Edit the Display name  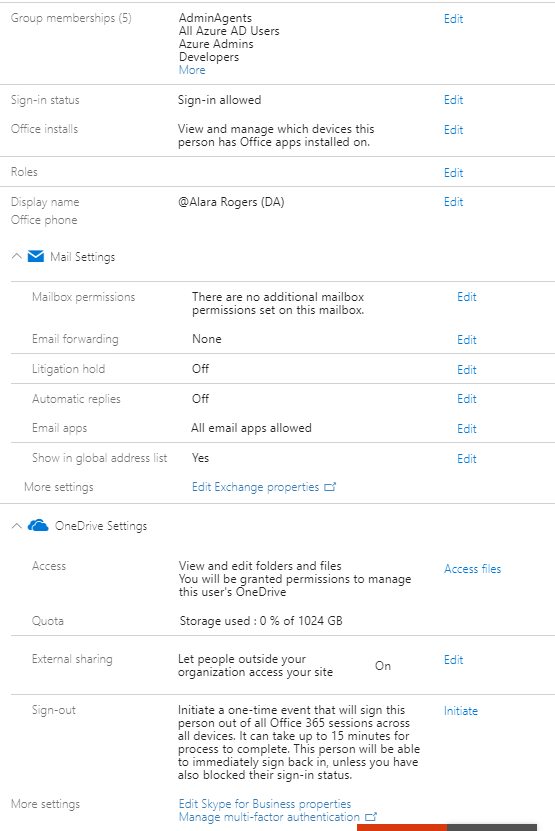(x=453, y=202)
